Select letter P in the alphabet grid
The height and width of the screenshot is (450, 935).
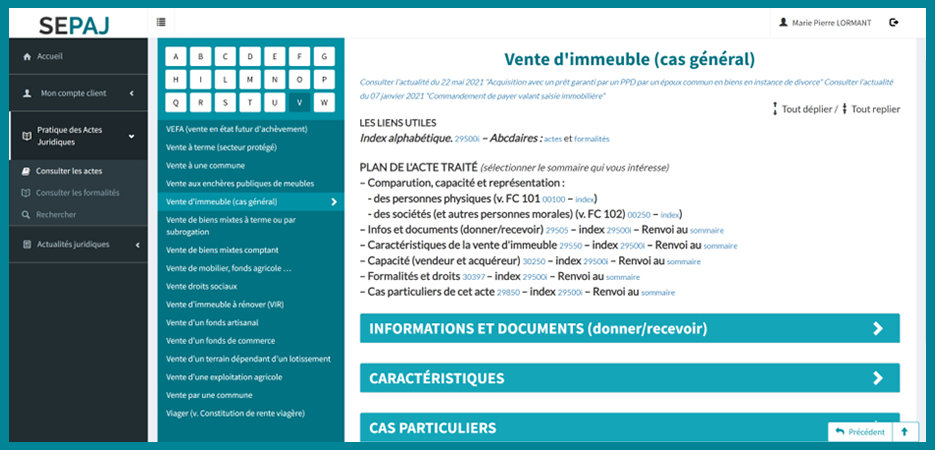(x=324, y=79)
